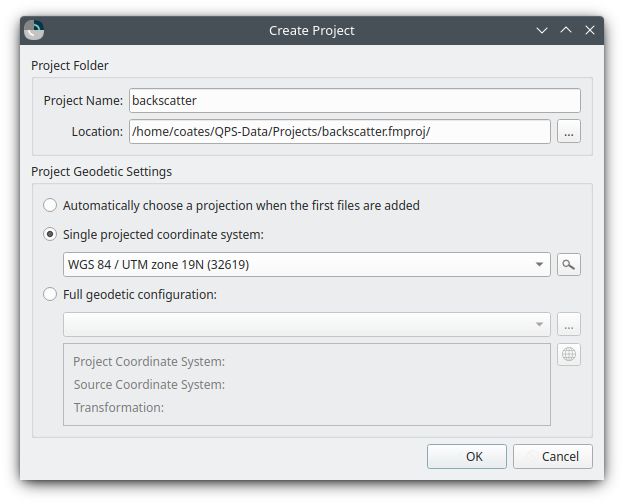Click the Project Name text field
Image resolution: width=624 pixels, height=504 pixels.
click(354, 101)
